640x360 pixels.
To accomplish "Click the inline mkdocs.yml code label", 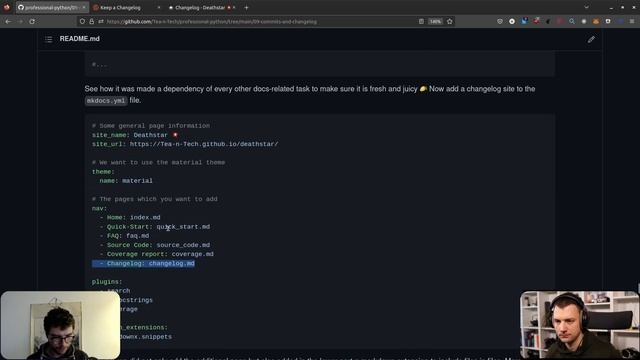I will pyautogui.click(x=106, y=100).
